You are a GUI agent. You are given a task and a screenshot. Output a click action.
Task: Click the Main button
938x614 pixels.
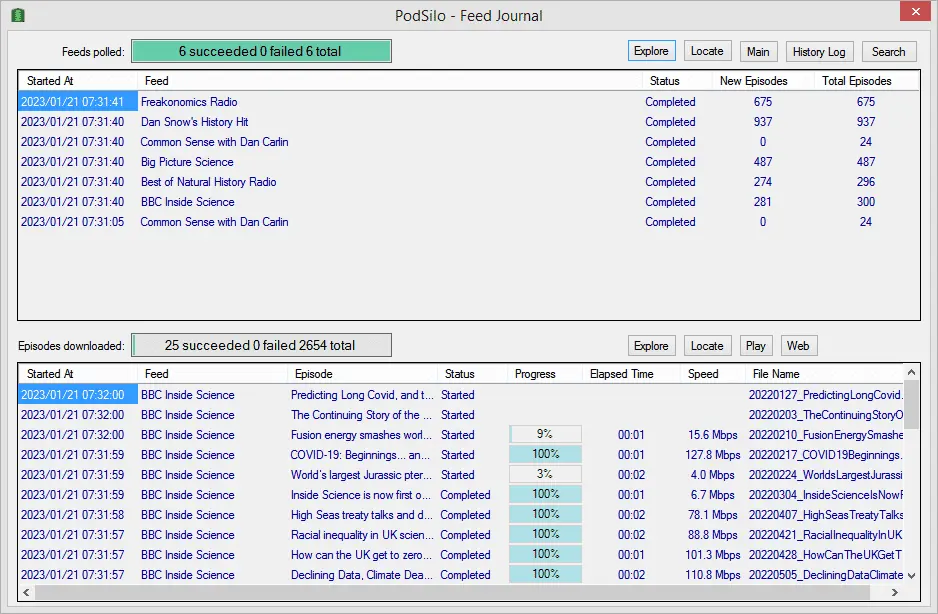758,52
